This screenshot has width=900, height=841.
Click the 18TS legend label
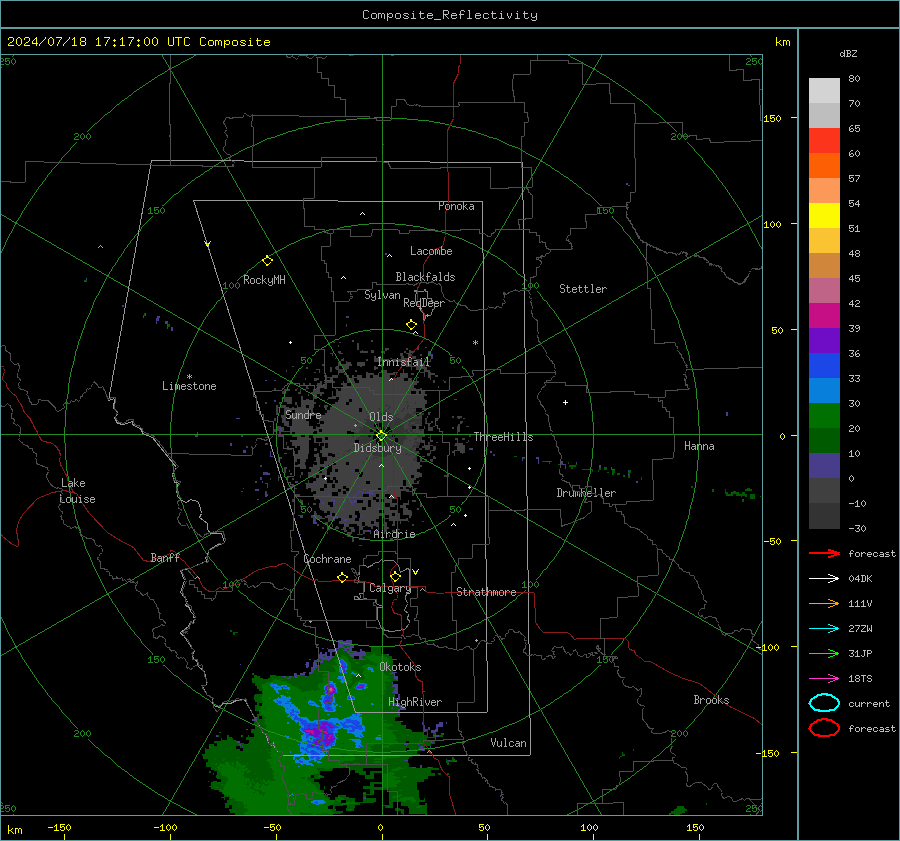(860, 679)
